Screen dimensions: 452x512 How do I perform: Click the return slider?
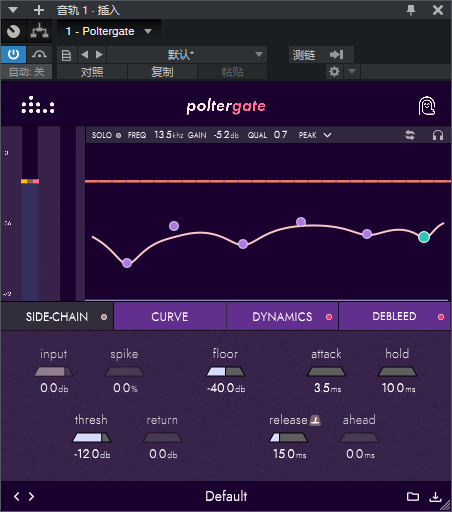162,438
